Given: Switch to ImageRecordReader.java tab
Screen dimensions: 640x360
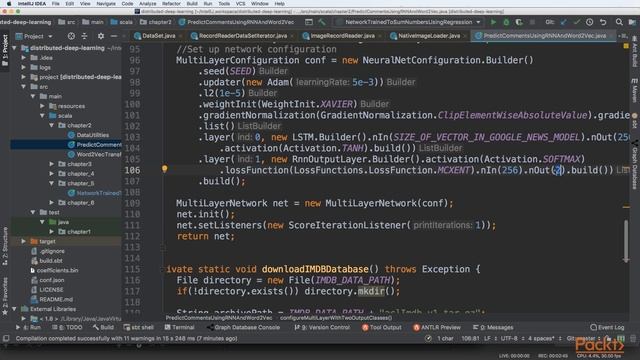Looking at the screenshot, I should (342, 36).
